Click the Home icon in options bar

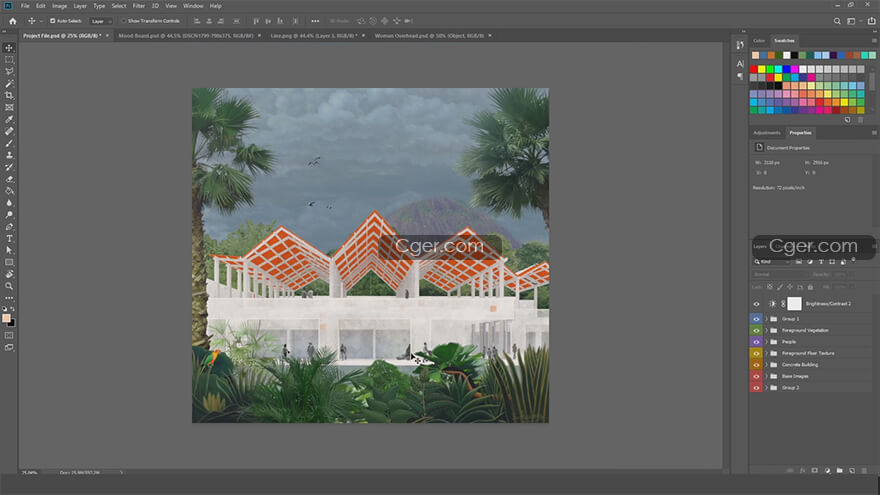[12, 21]
